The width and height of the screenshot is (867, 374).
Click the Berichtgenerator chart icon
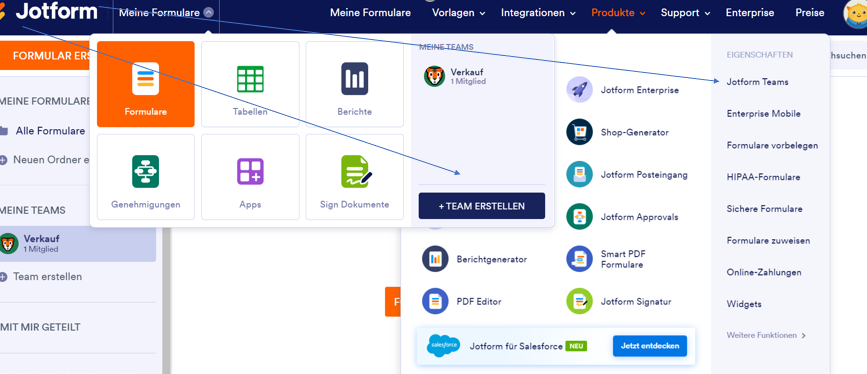[x=435, y=259]
